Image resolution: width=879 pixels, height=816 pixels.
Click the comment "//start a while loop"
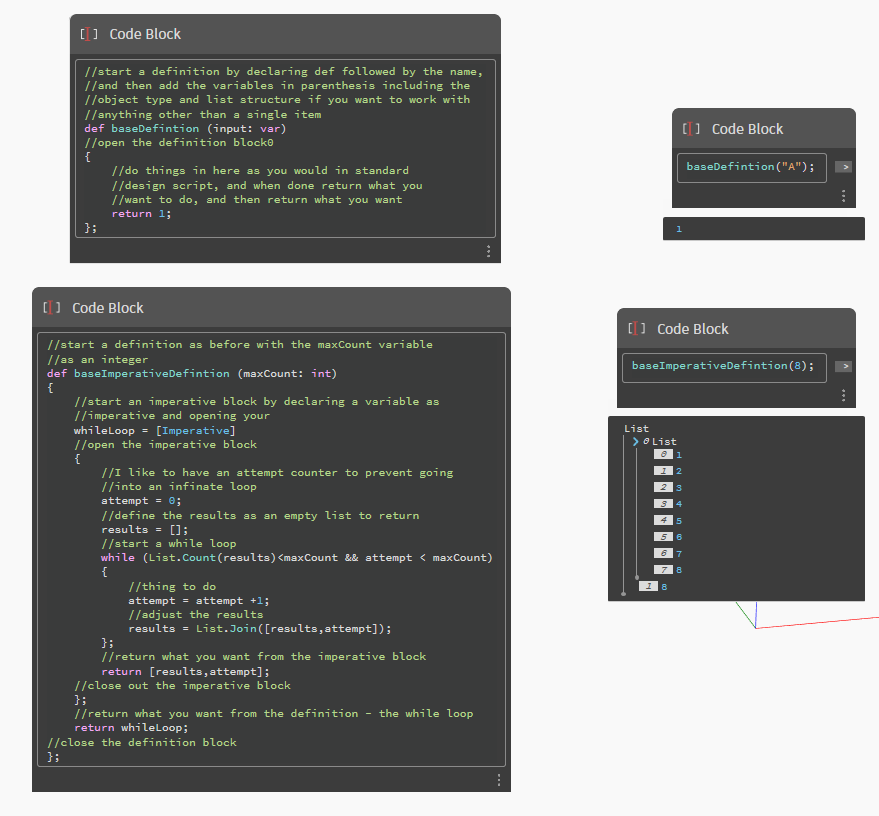click(x=169, y=544)
